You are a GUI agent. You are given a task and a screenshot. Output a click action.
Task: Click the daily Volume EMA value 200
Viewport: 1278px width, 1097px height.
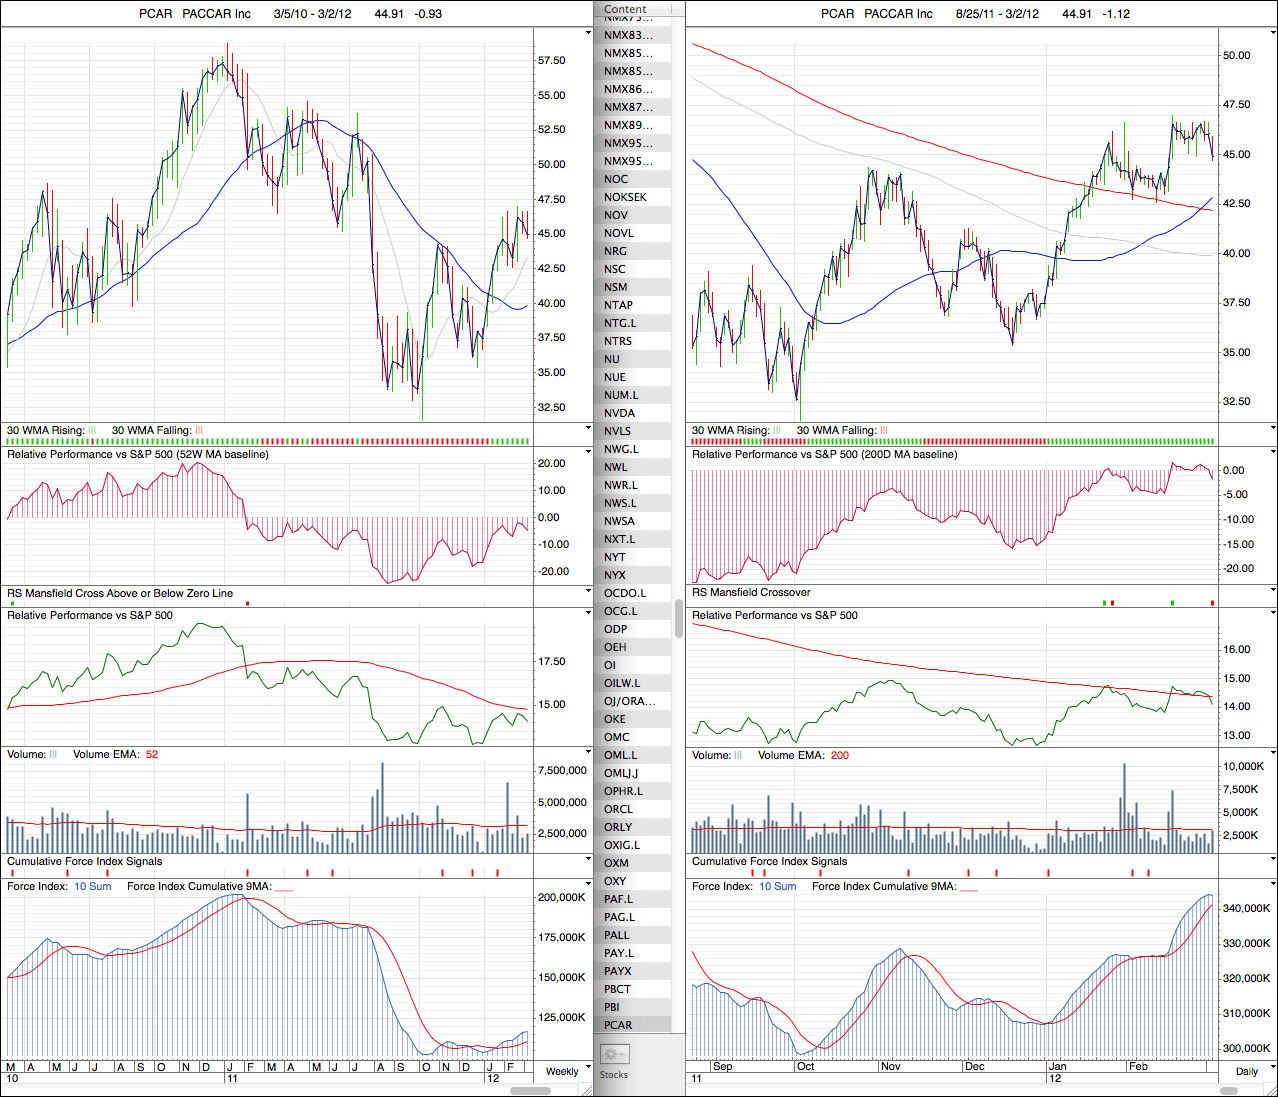(x=840, y=755)
